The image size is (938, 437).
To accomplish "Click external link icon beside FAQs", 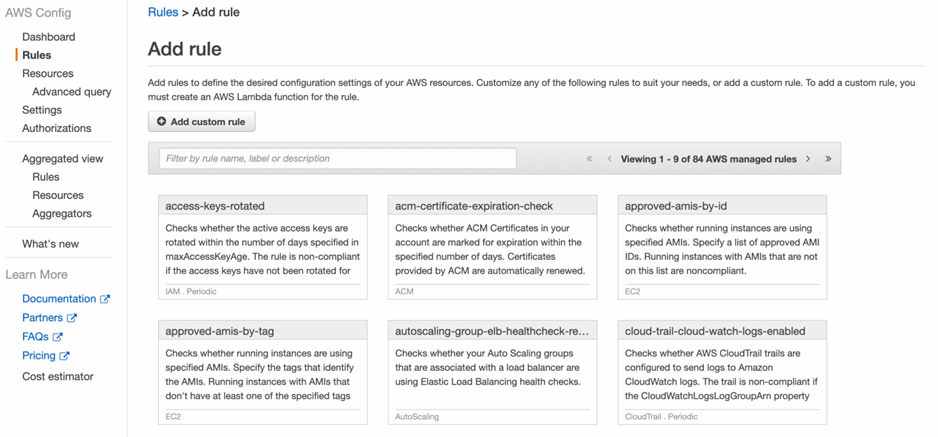I will click(58, 337).
